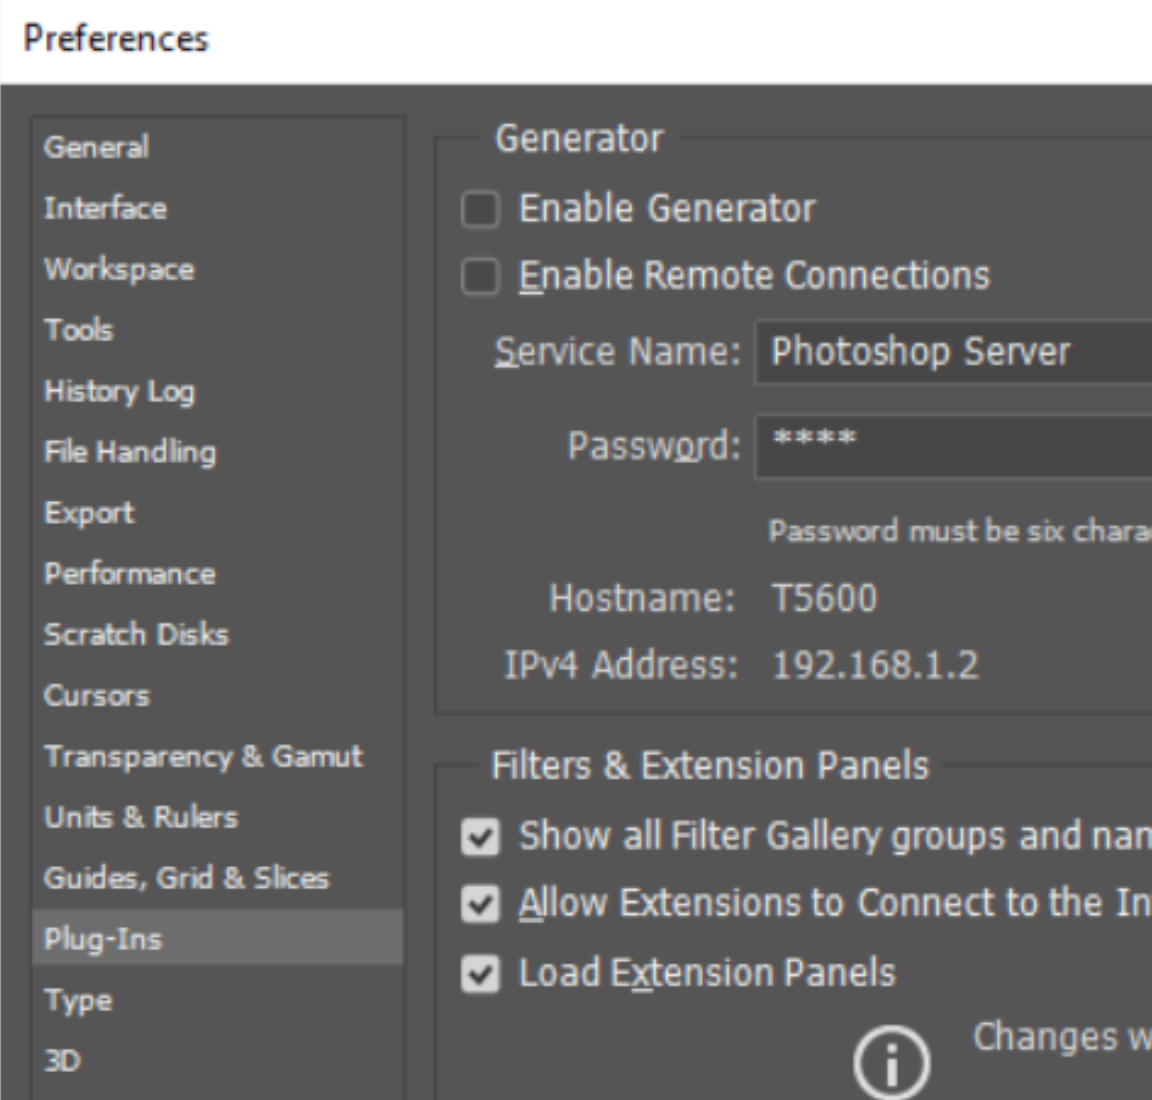This screenshot has width=1152, height=1100.
Task: Tick Enable Remote Connections checkbox
Action: 480,277
